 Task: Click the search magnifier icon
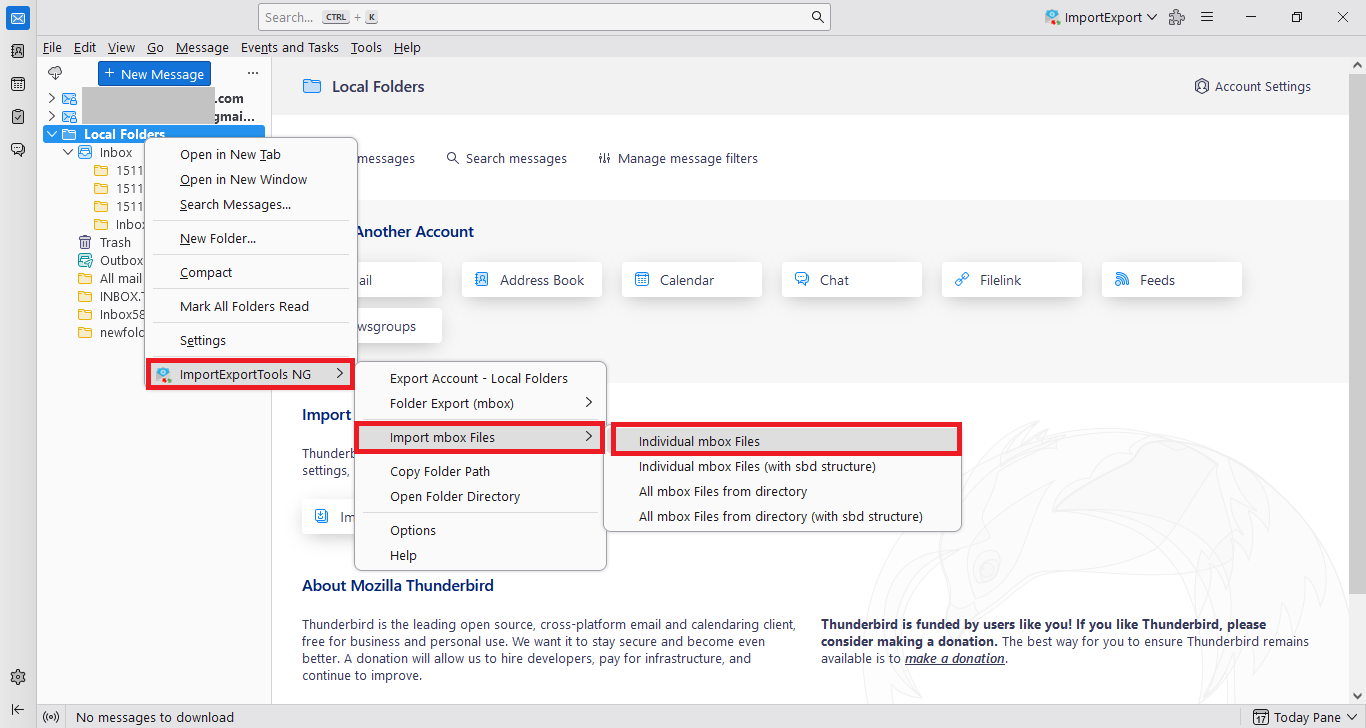818,17
